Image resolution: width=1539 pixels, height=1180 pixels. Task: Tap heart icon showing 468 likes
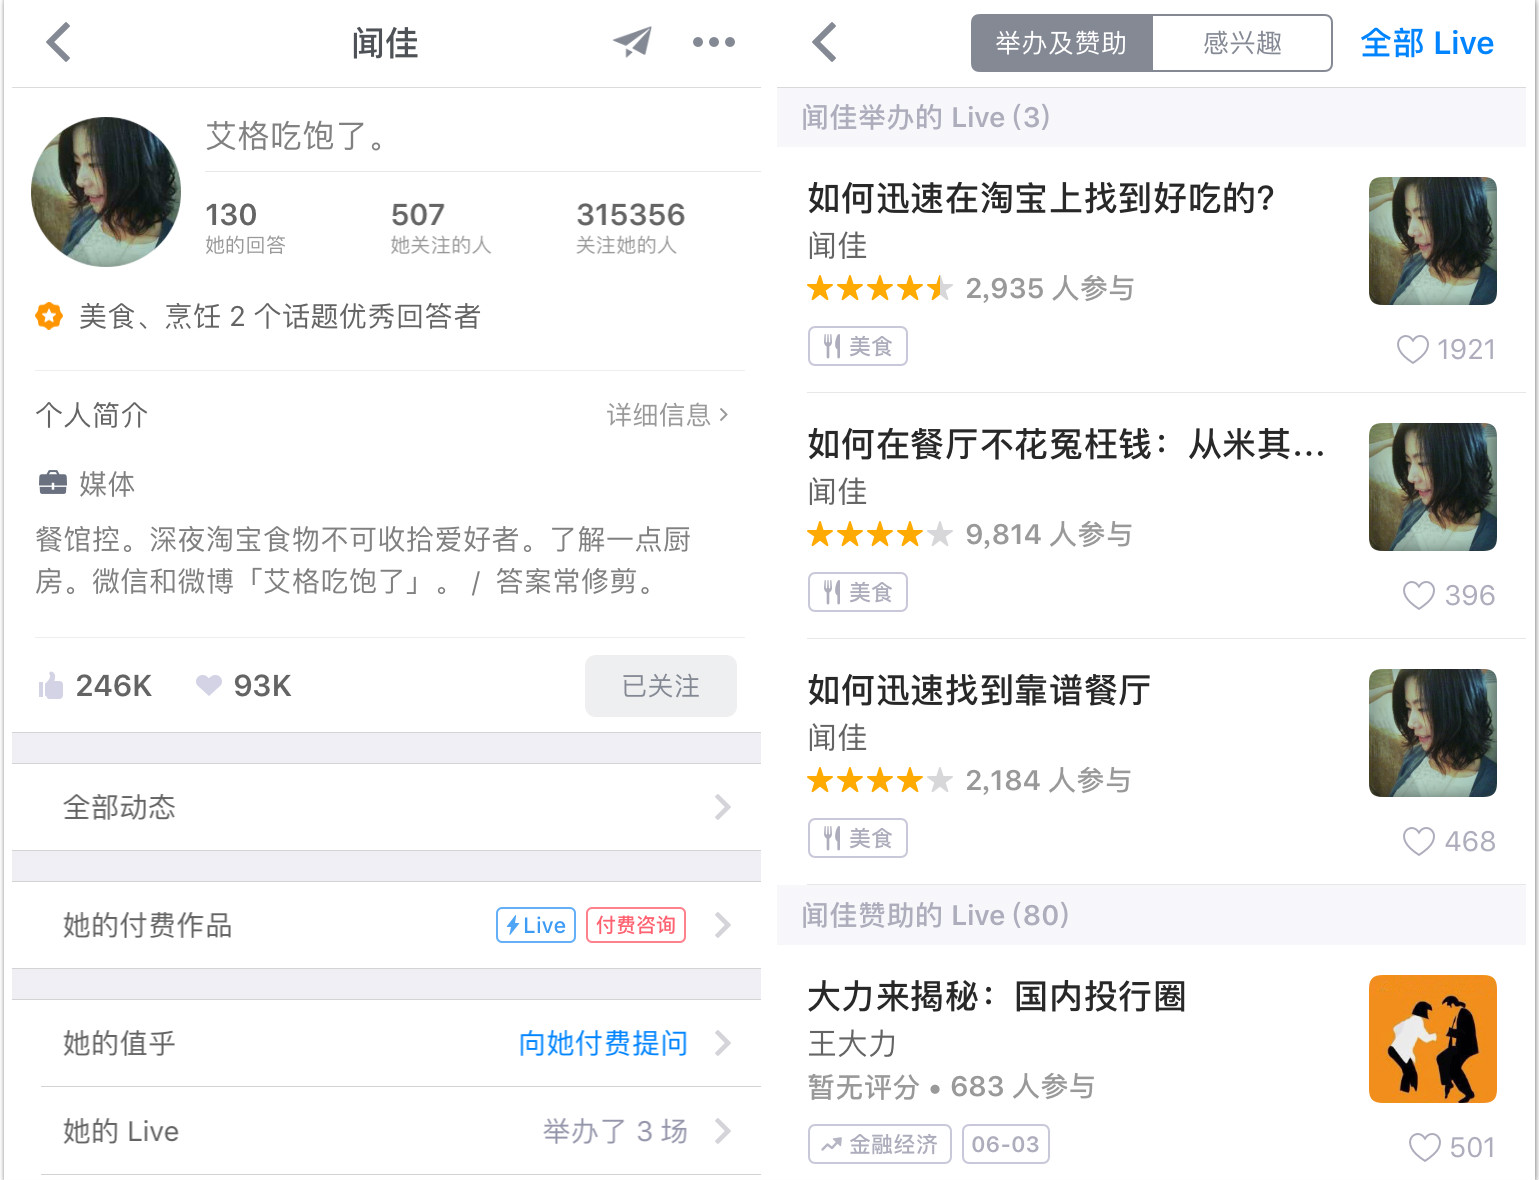(x=1418, y=841)
